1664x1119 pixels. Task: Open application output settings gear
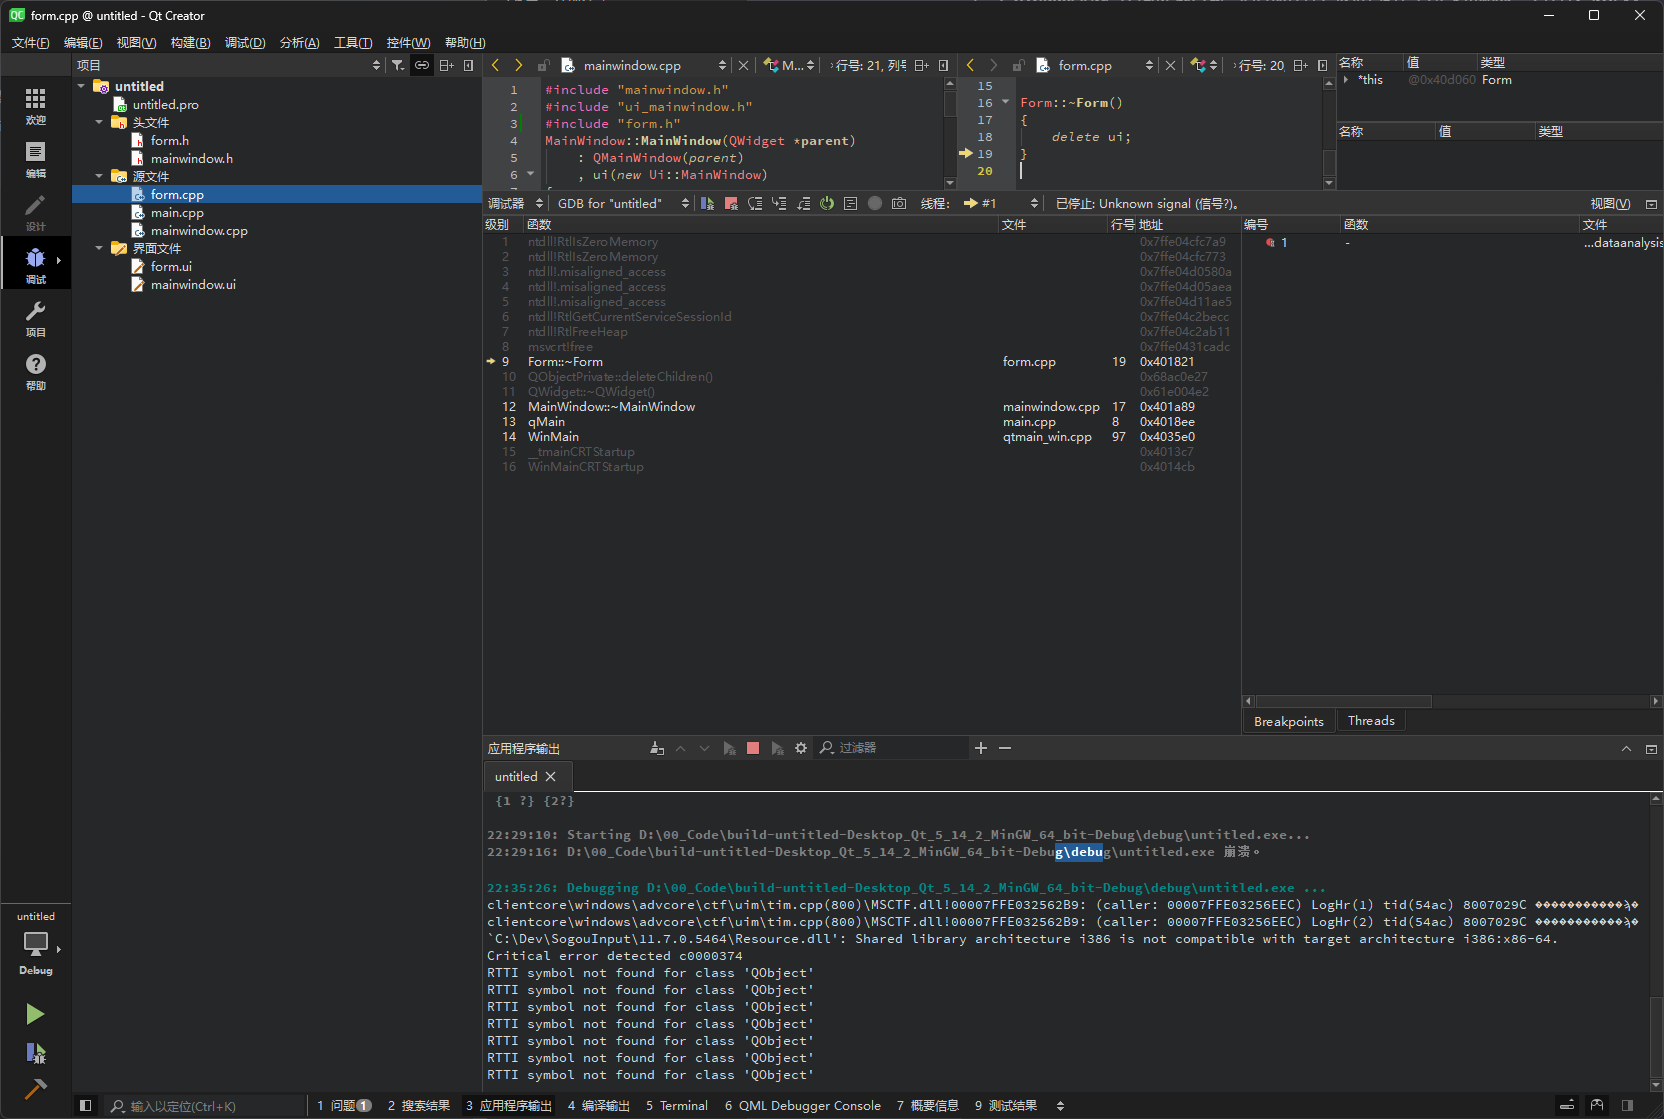[801, 748]
